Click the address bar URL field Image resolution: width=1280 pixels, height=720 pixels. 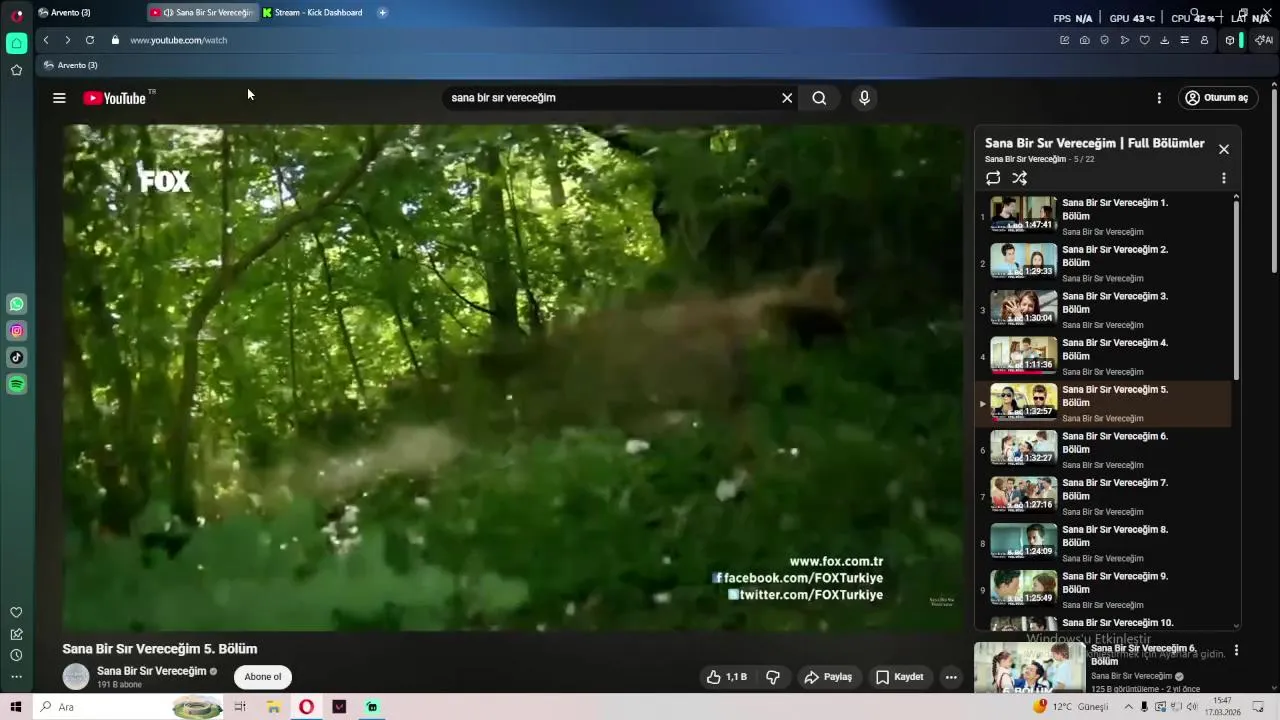coord(580,40)
